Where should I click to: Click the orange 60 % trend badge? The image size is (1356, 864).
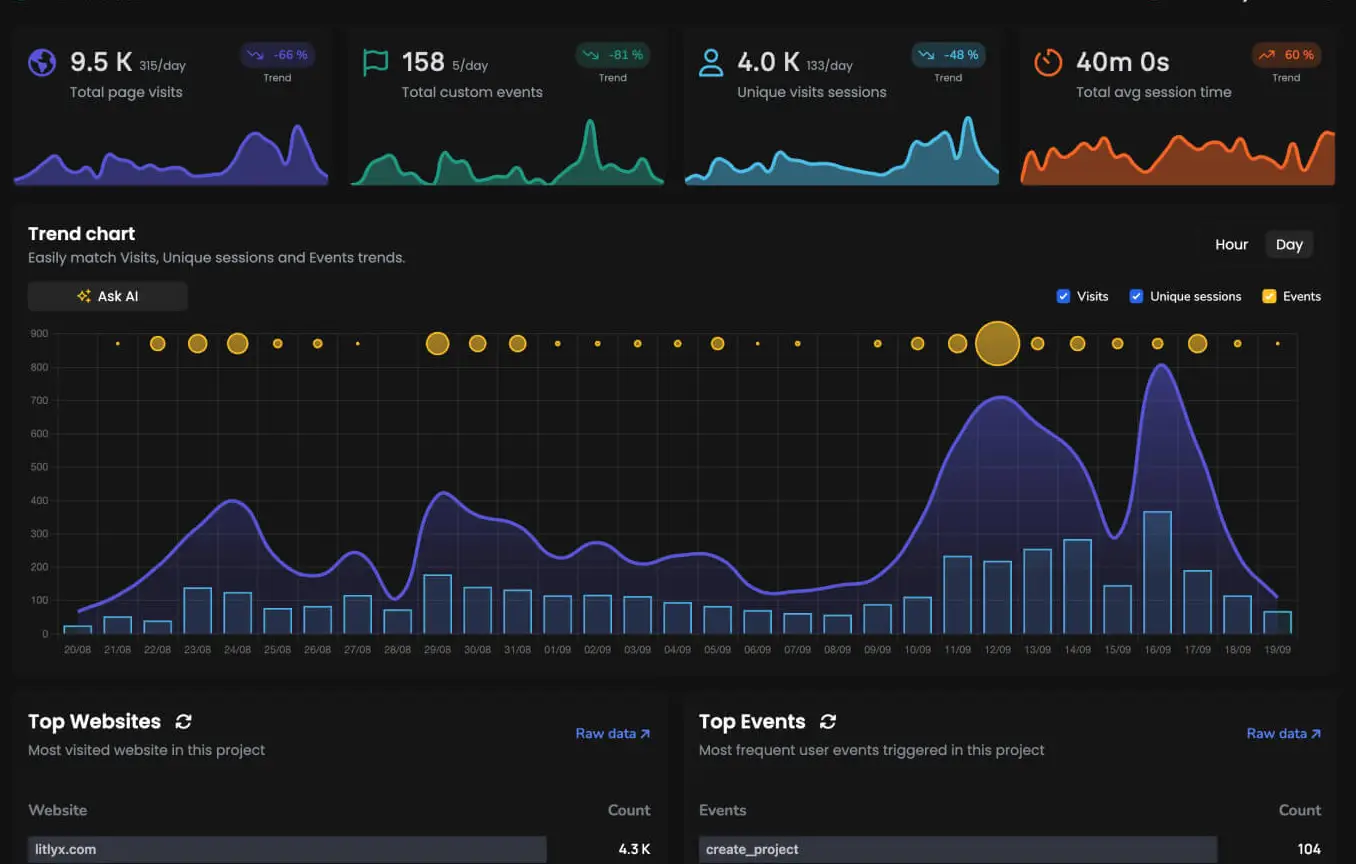point(1286,55)
